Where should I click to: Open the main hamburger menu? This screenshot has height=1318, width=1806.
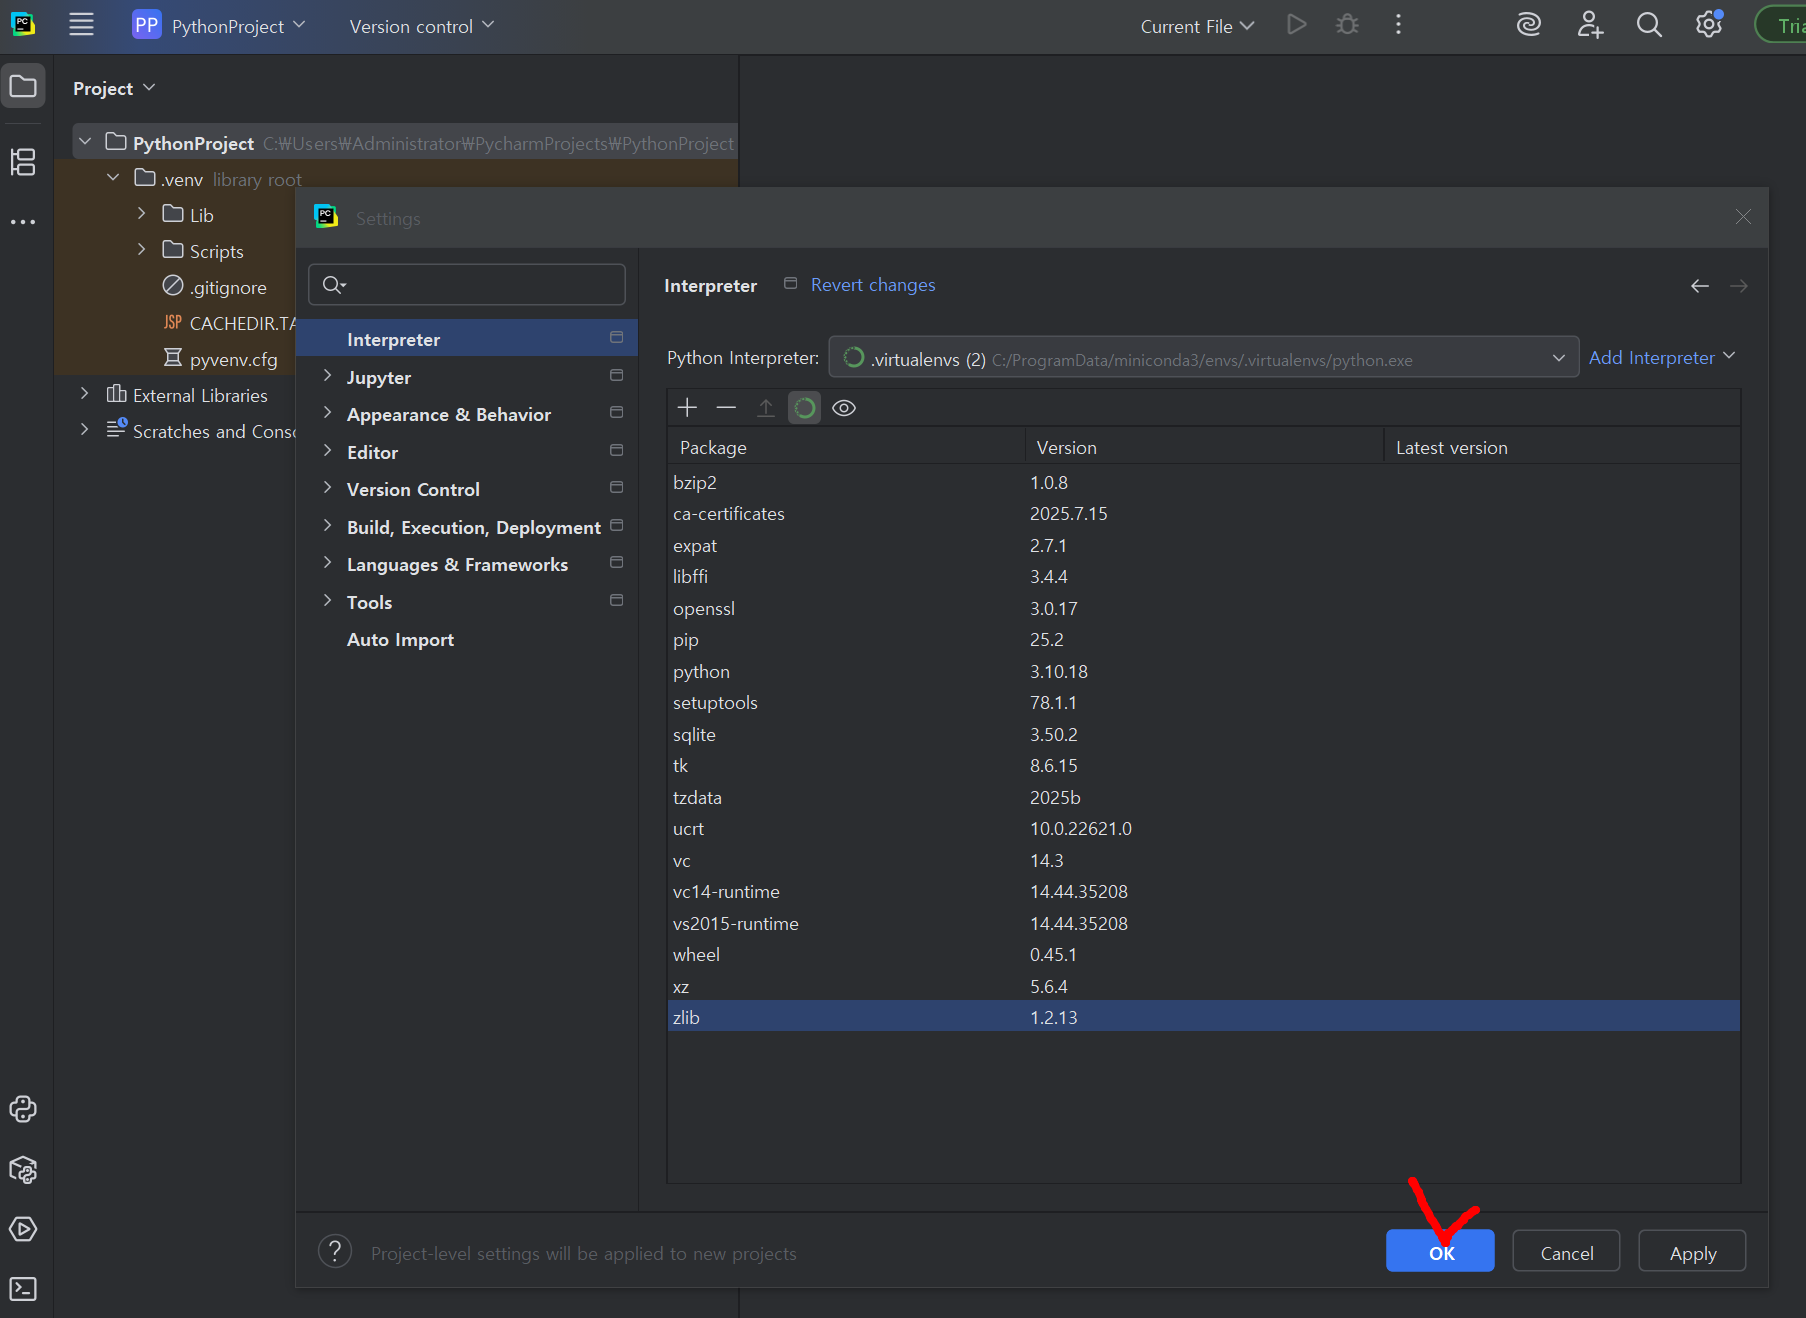pyautogui.click(x=81, y=25)
